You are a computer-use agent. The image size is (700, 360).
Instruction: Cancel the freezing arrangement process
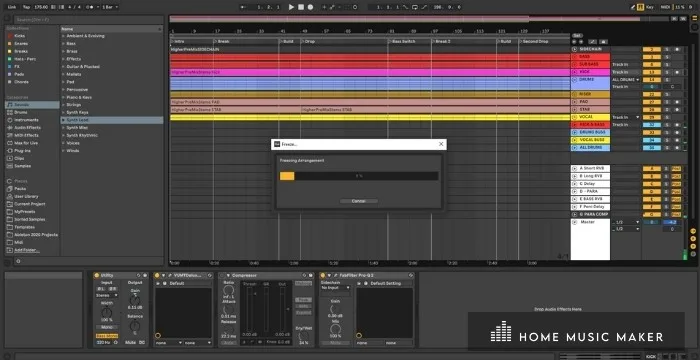pyautogui.click(x=358, y=201)
